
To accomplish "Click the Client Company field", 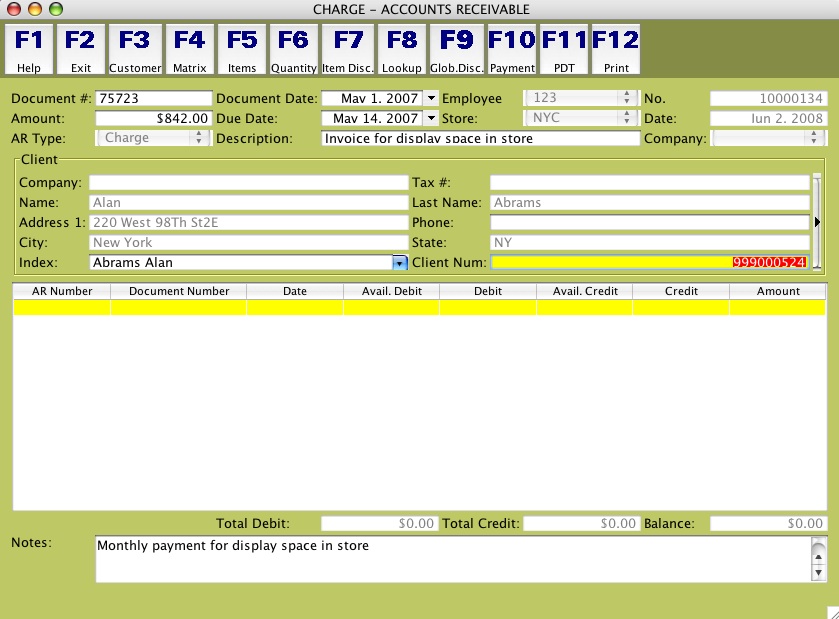I will click(x=249, y=182).
